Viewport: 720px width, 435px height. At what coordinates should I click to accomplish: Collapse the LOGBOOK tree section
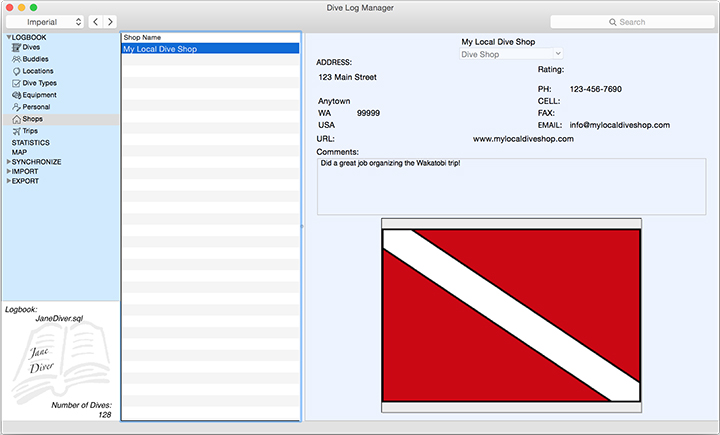[8, 37]
